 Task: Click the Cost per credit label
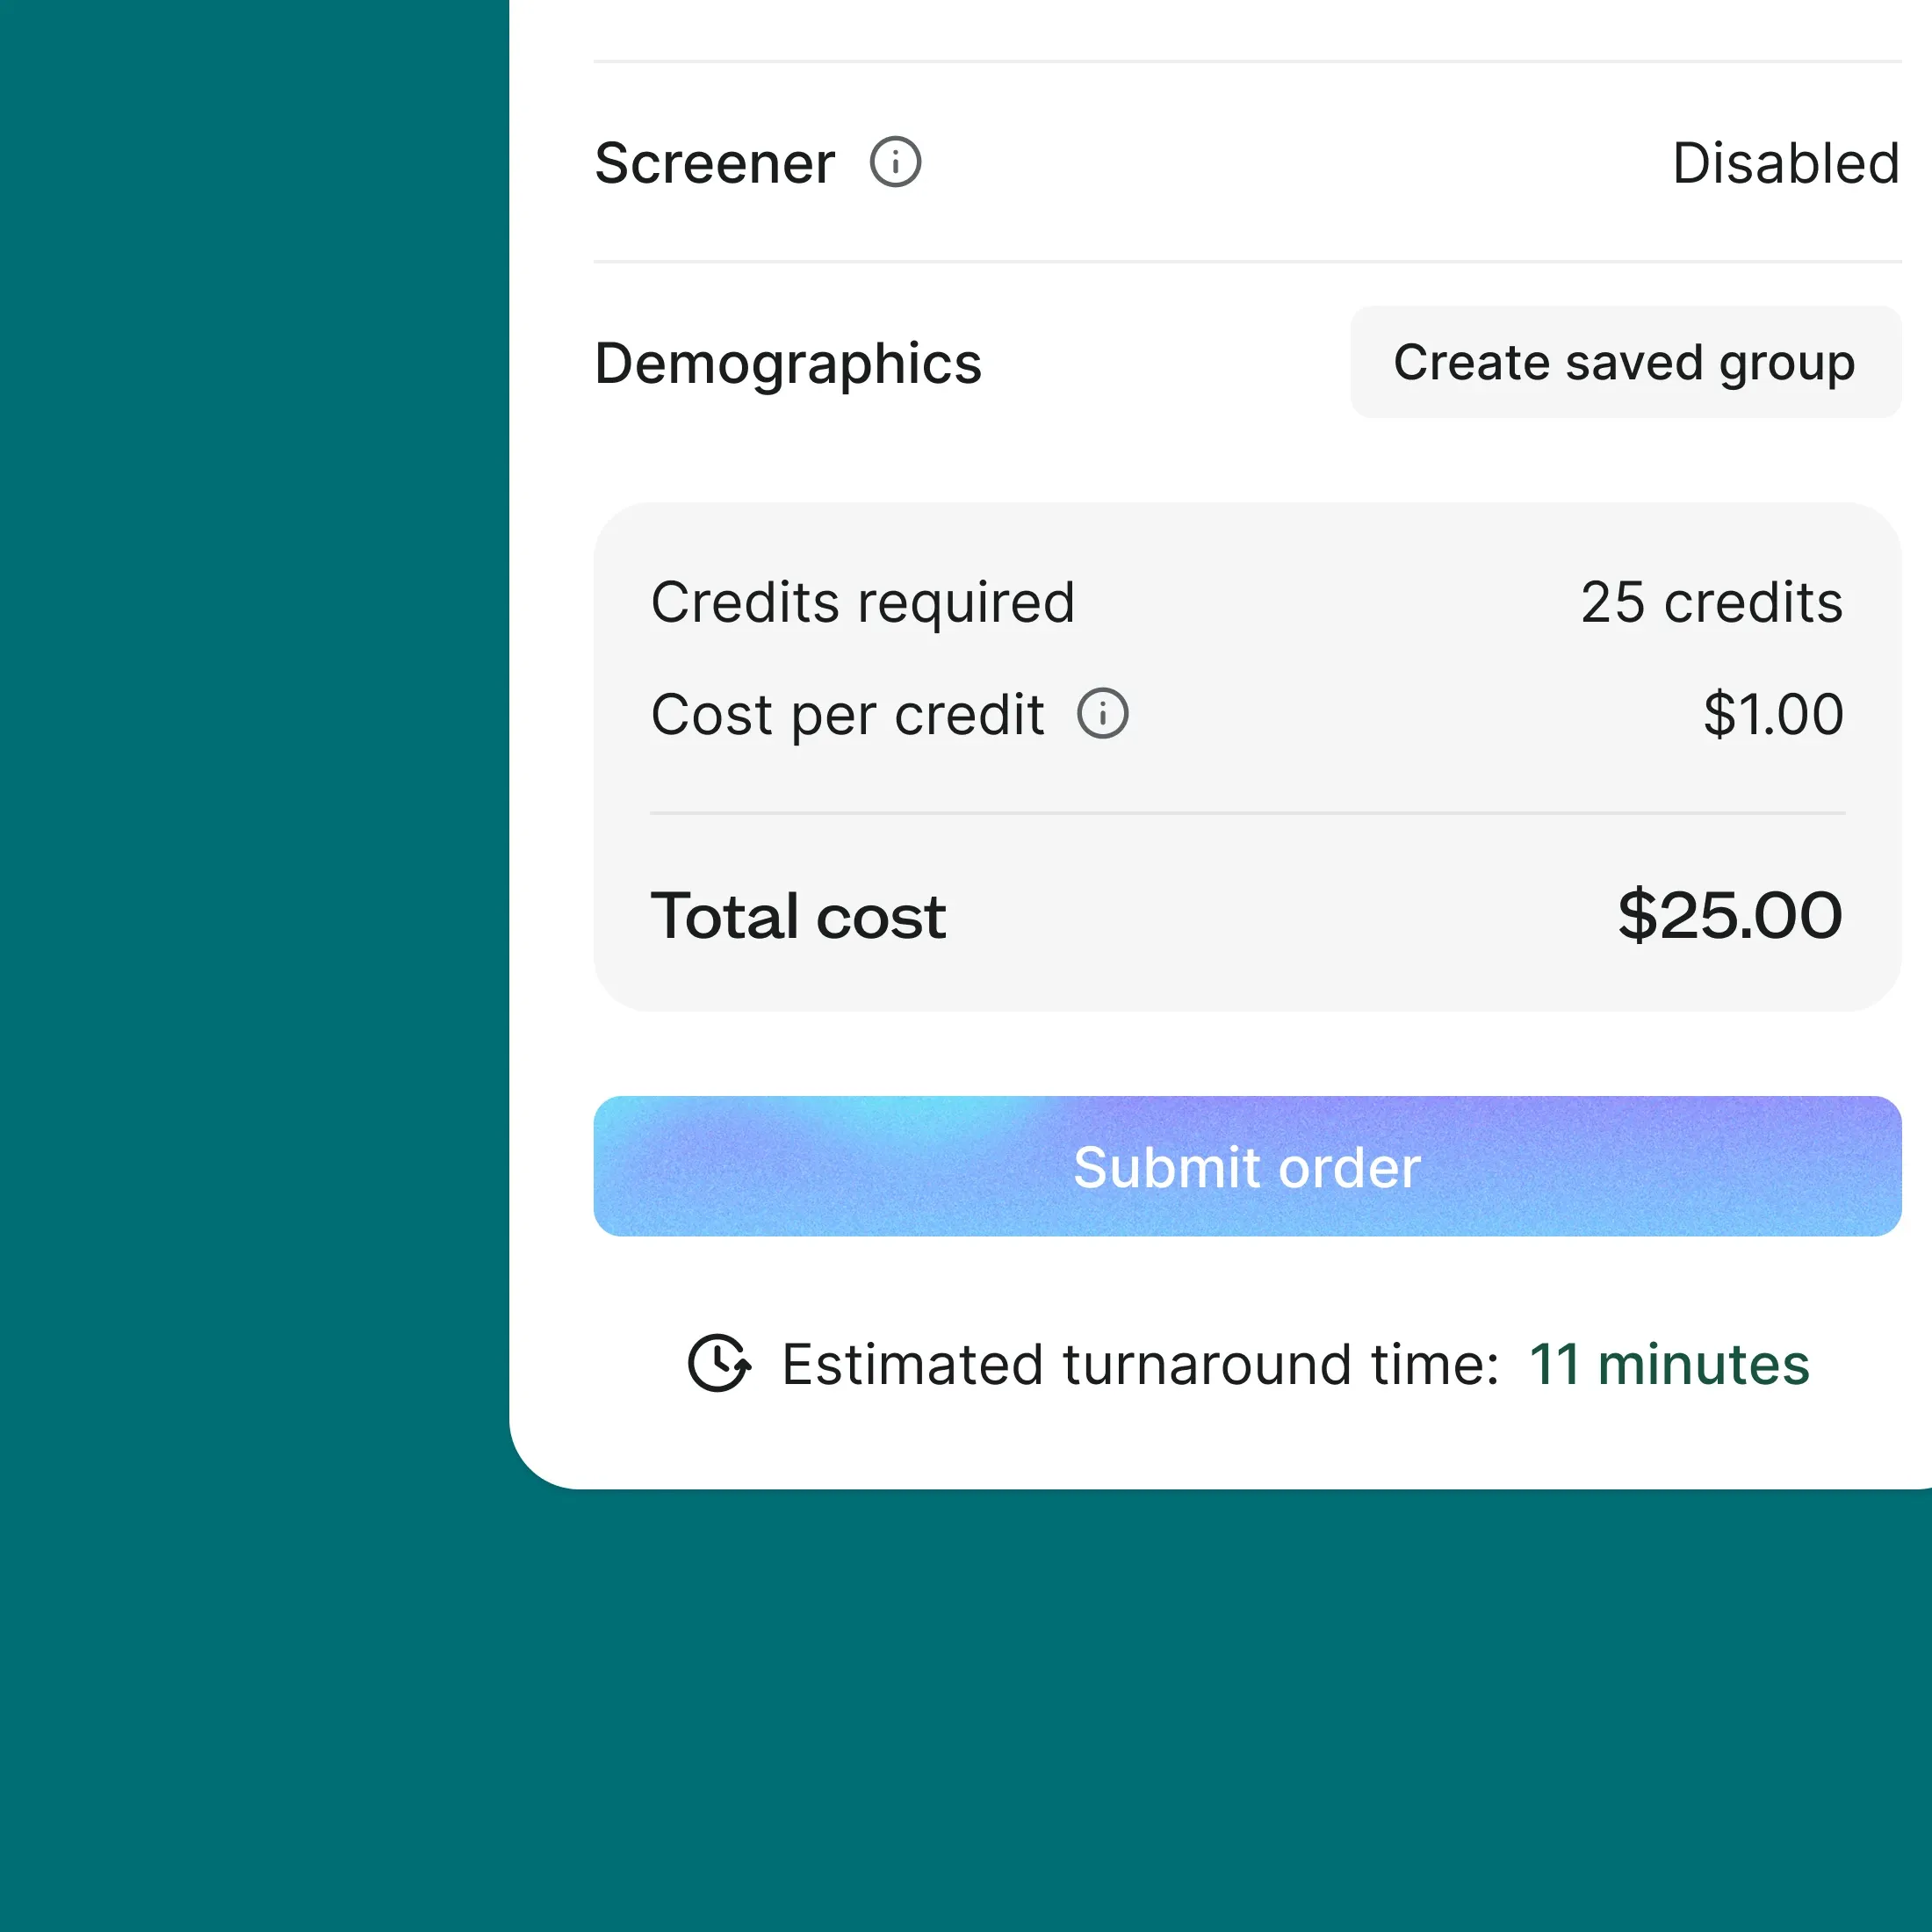pos(847,715)
